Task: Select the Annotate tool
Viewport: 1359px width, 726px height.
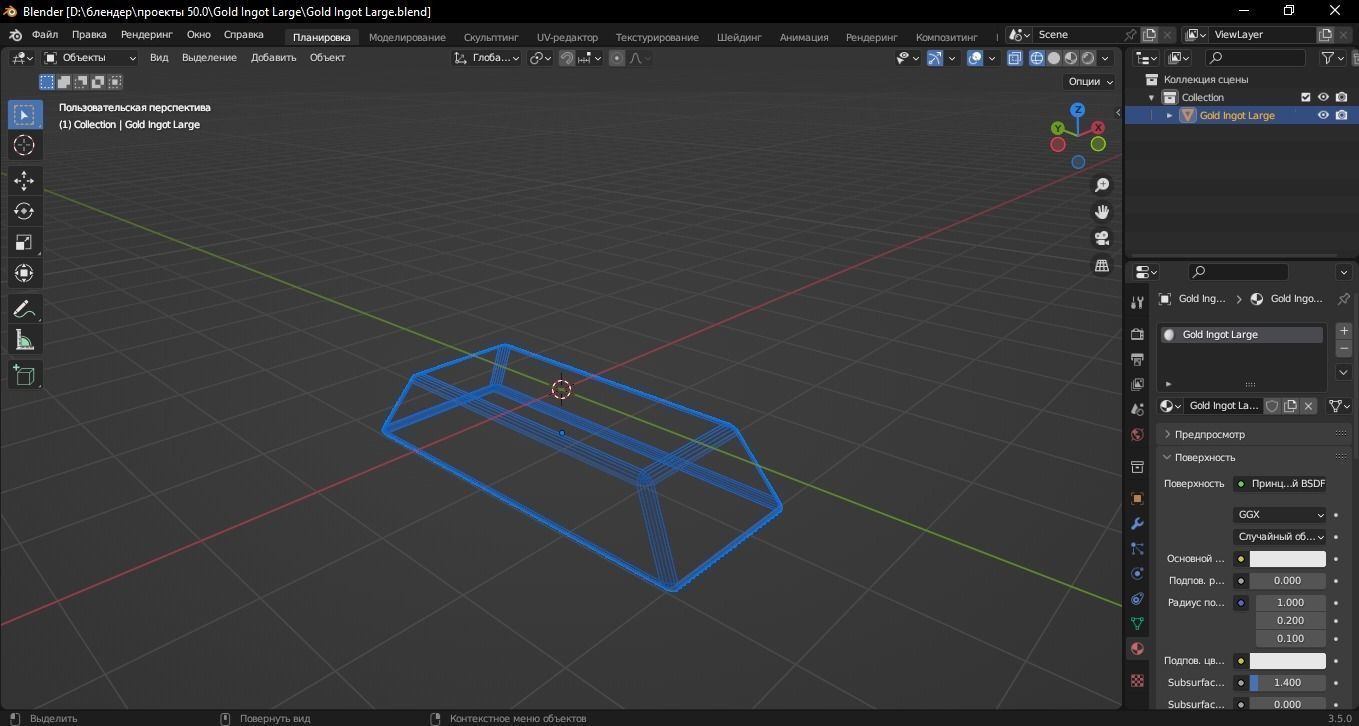Action: (x=24, y=309)
